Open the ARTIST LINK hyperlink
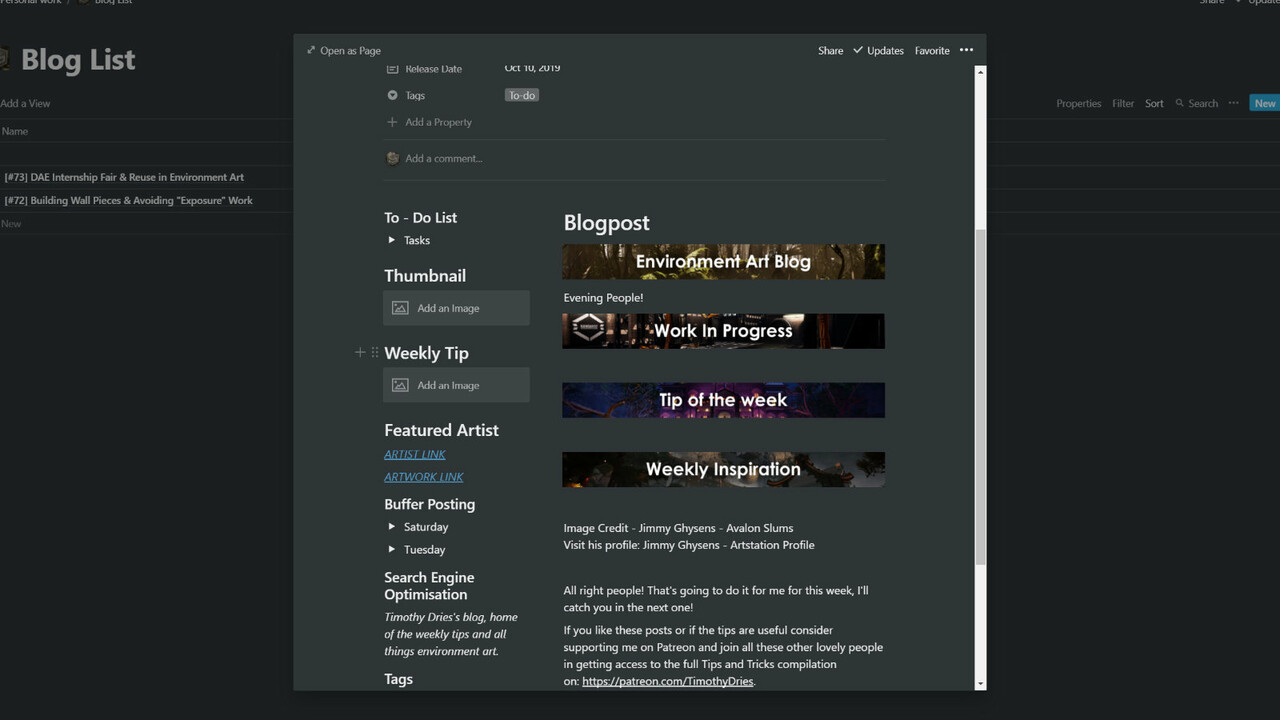The height and width of the screenshot is (720, 1280). (x=415, y=454)
